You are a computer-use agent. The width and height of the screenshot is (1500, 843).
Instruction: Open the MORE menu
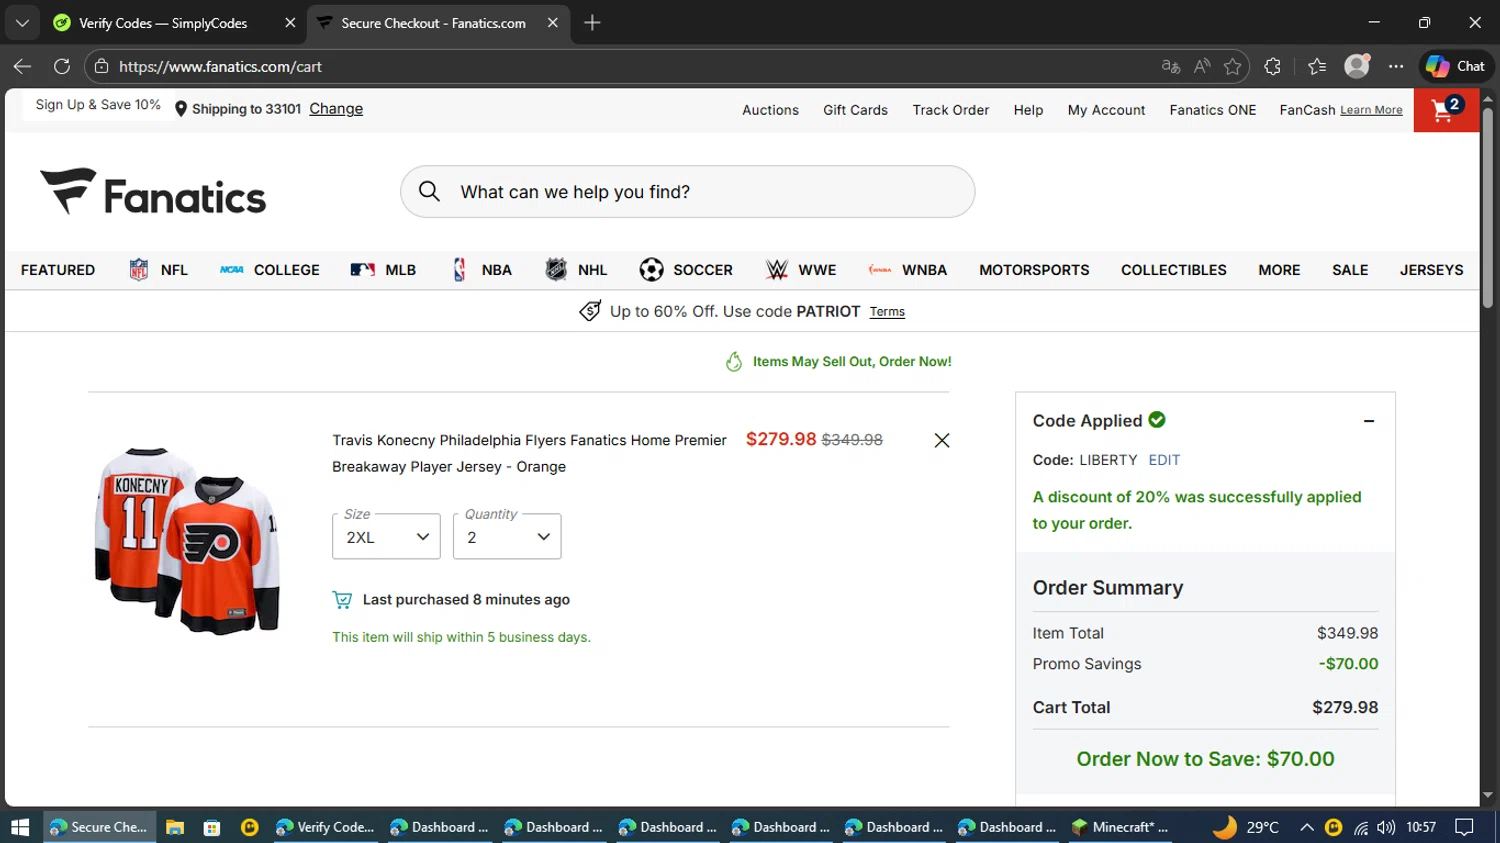pyautogui.click(x=1279, y=270)
